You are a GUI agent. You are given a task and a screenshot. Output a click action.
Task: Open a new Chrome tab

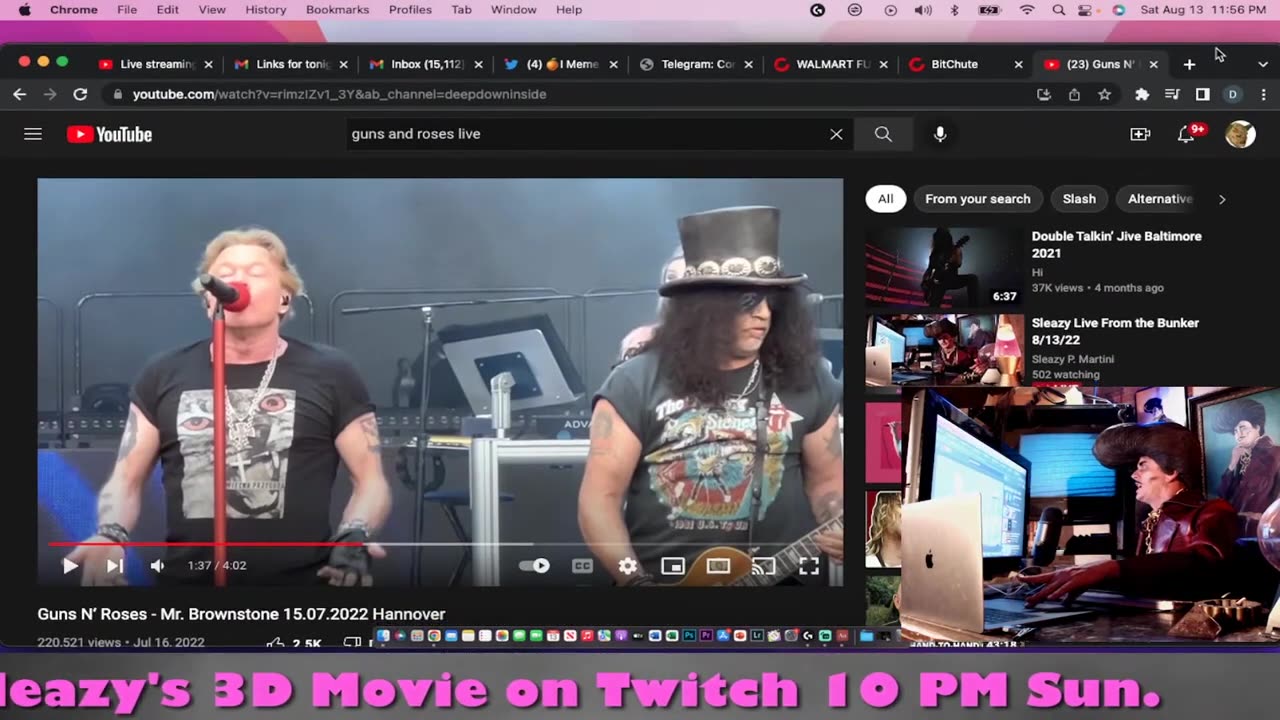point(1189,64)
